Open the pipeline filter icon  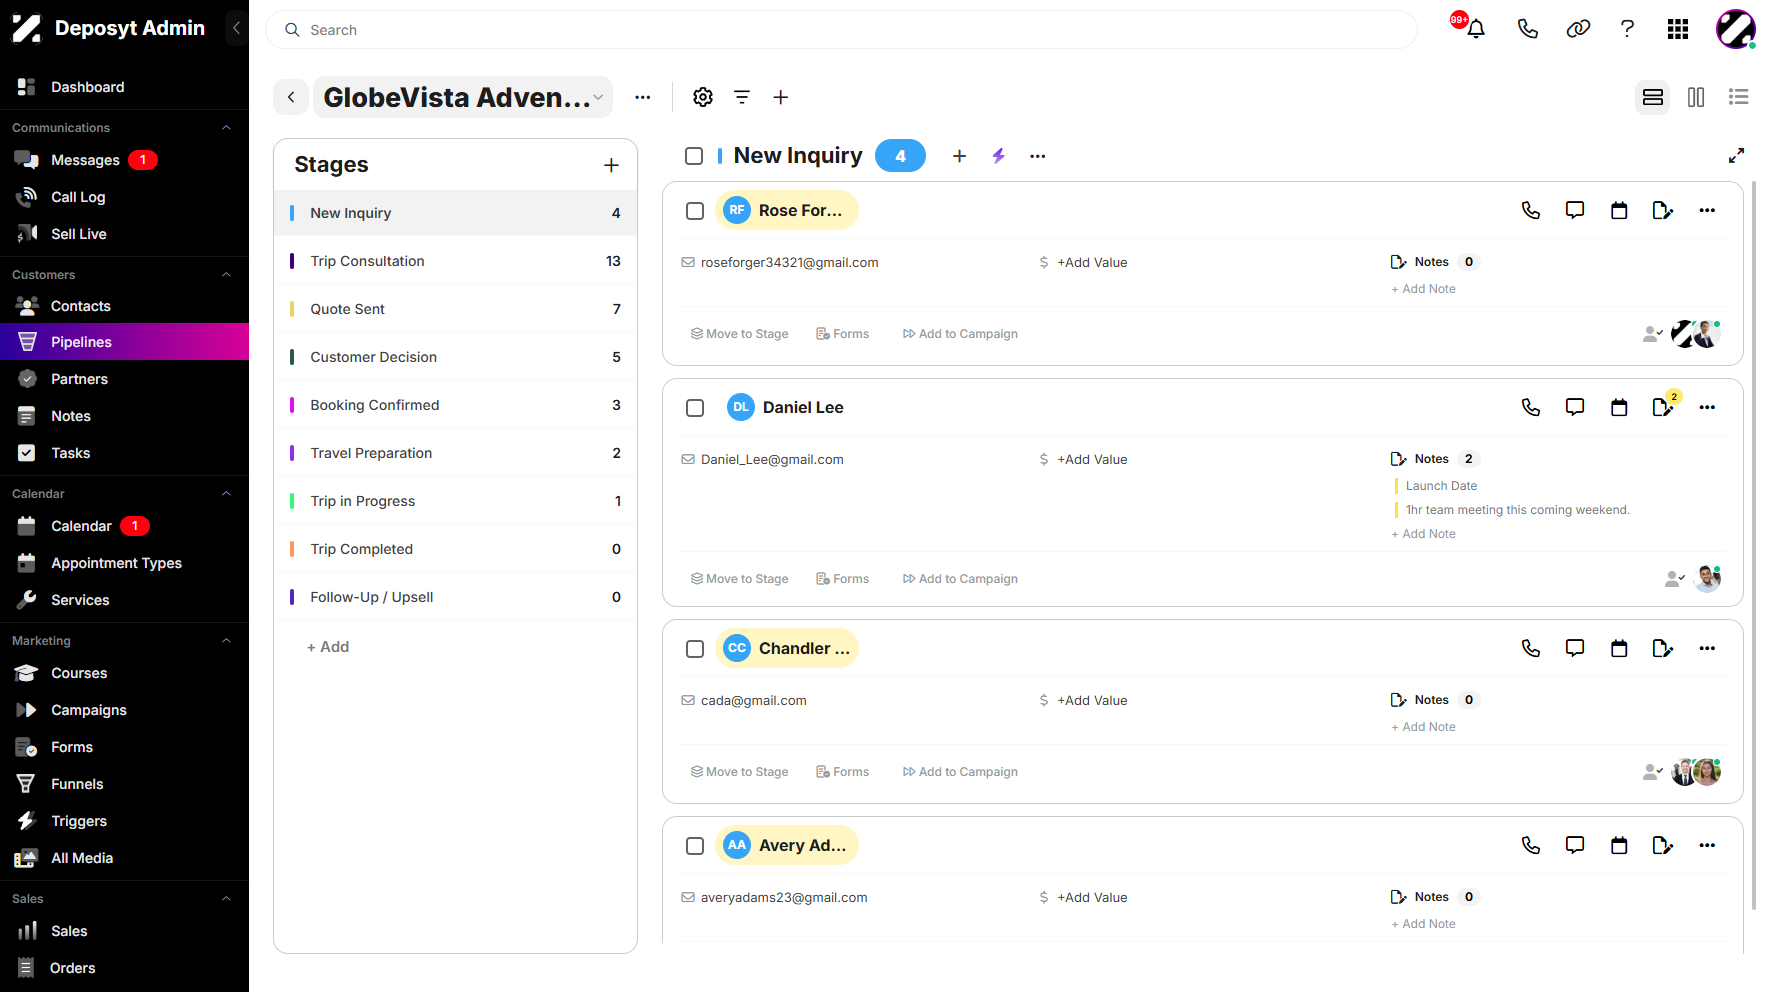742,97
